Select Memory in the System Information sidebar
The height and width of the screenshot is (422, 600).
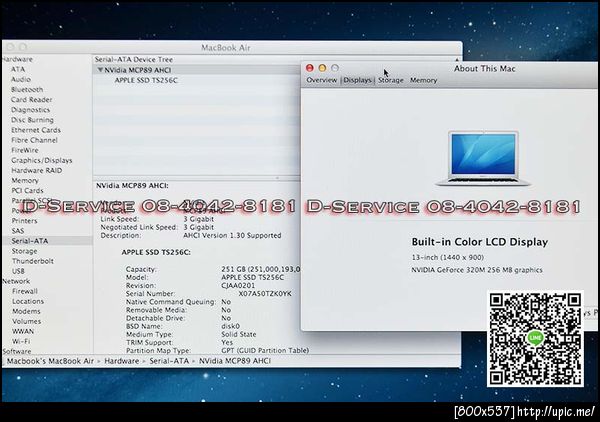pyautogui.click(x=25, y=180)
